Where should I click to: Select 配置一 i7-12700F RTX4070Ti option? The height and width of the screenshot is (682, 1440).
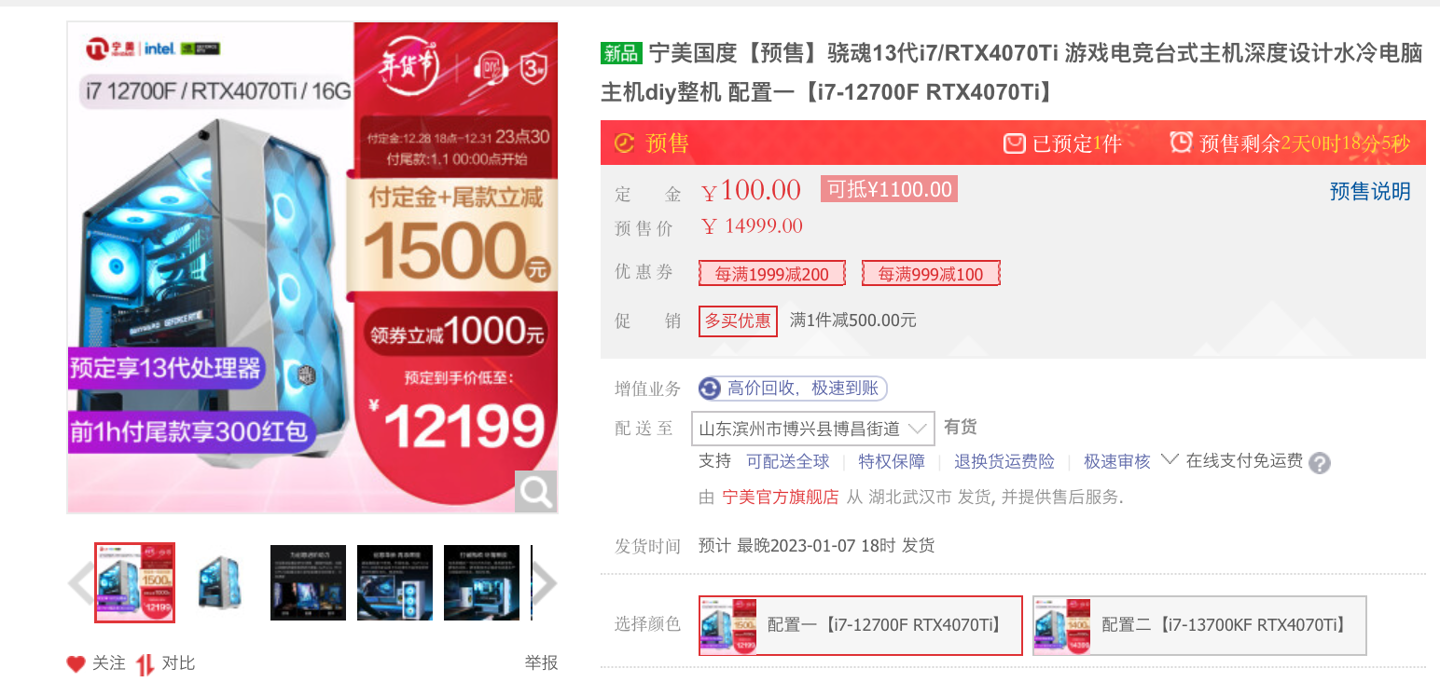[x=861, y=626]
